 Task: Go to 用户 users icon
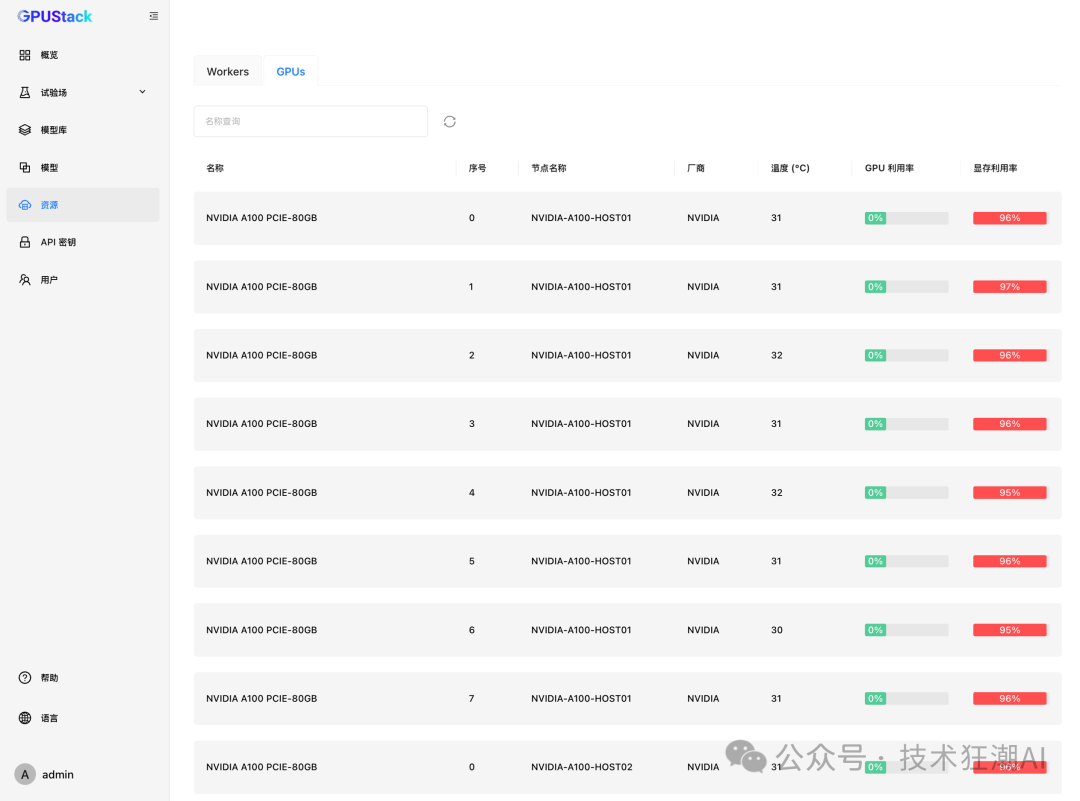point(25,280)
